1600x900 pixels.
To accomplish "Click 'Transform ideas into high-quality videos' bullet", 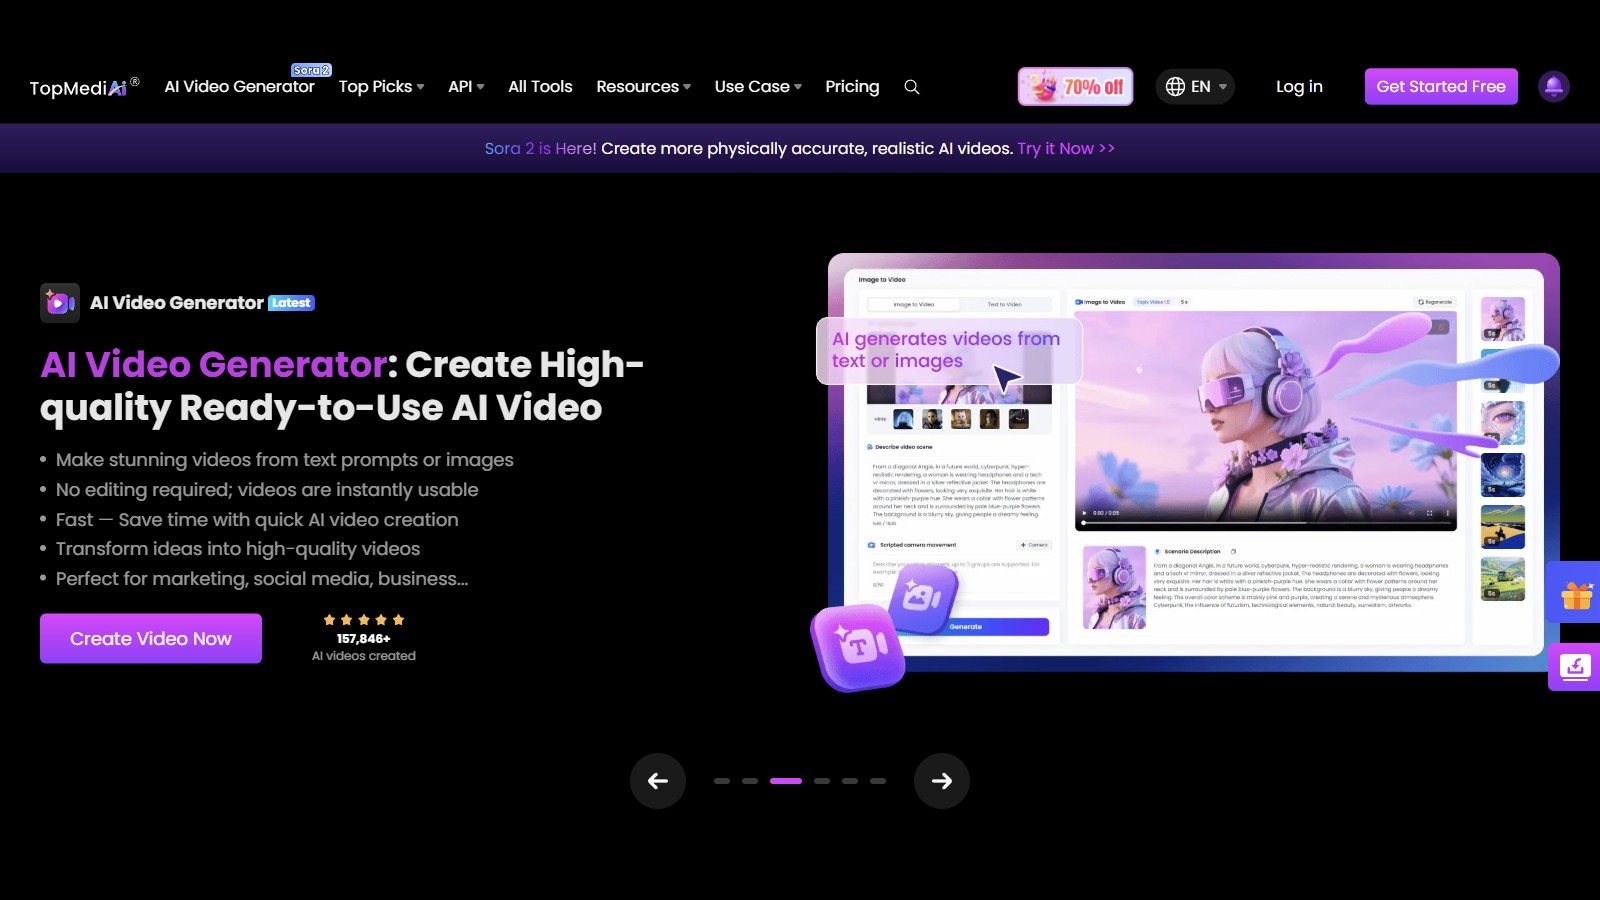I will point(238,549).
